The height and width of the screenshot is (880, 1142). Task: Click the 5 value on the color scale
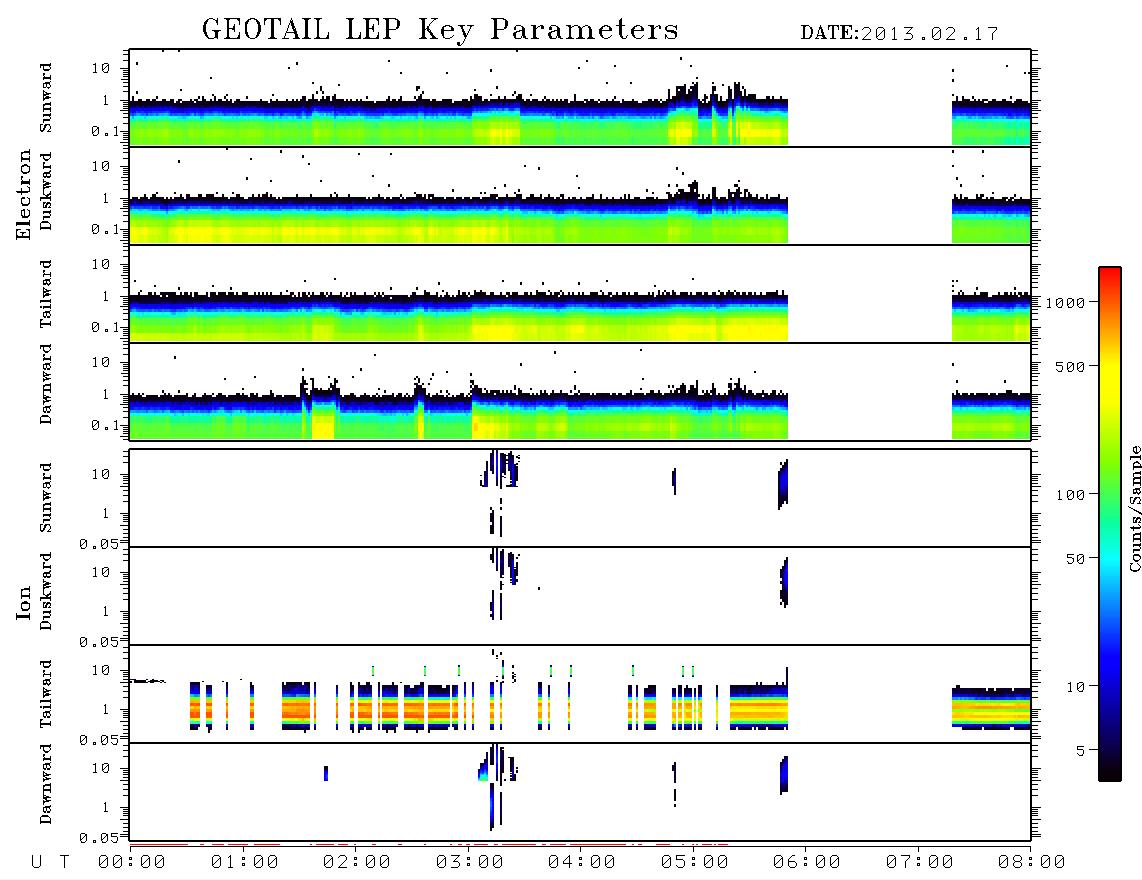(x=1081, y=751)
